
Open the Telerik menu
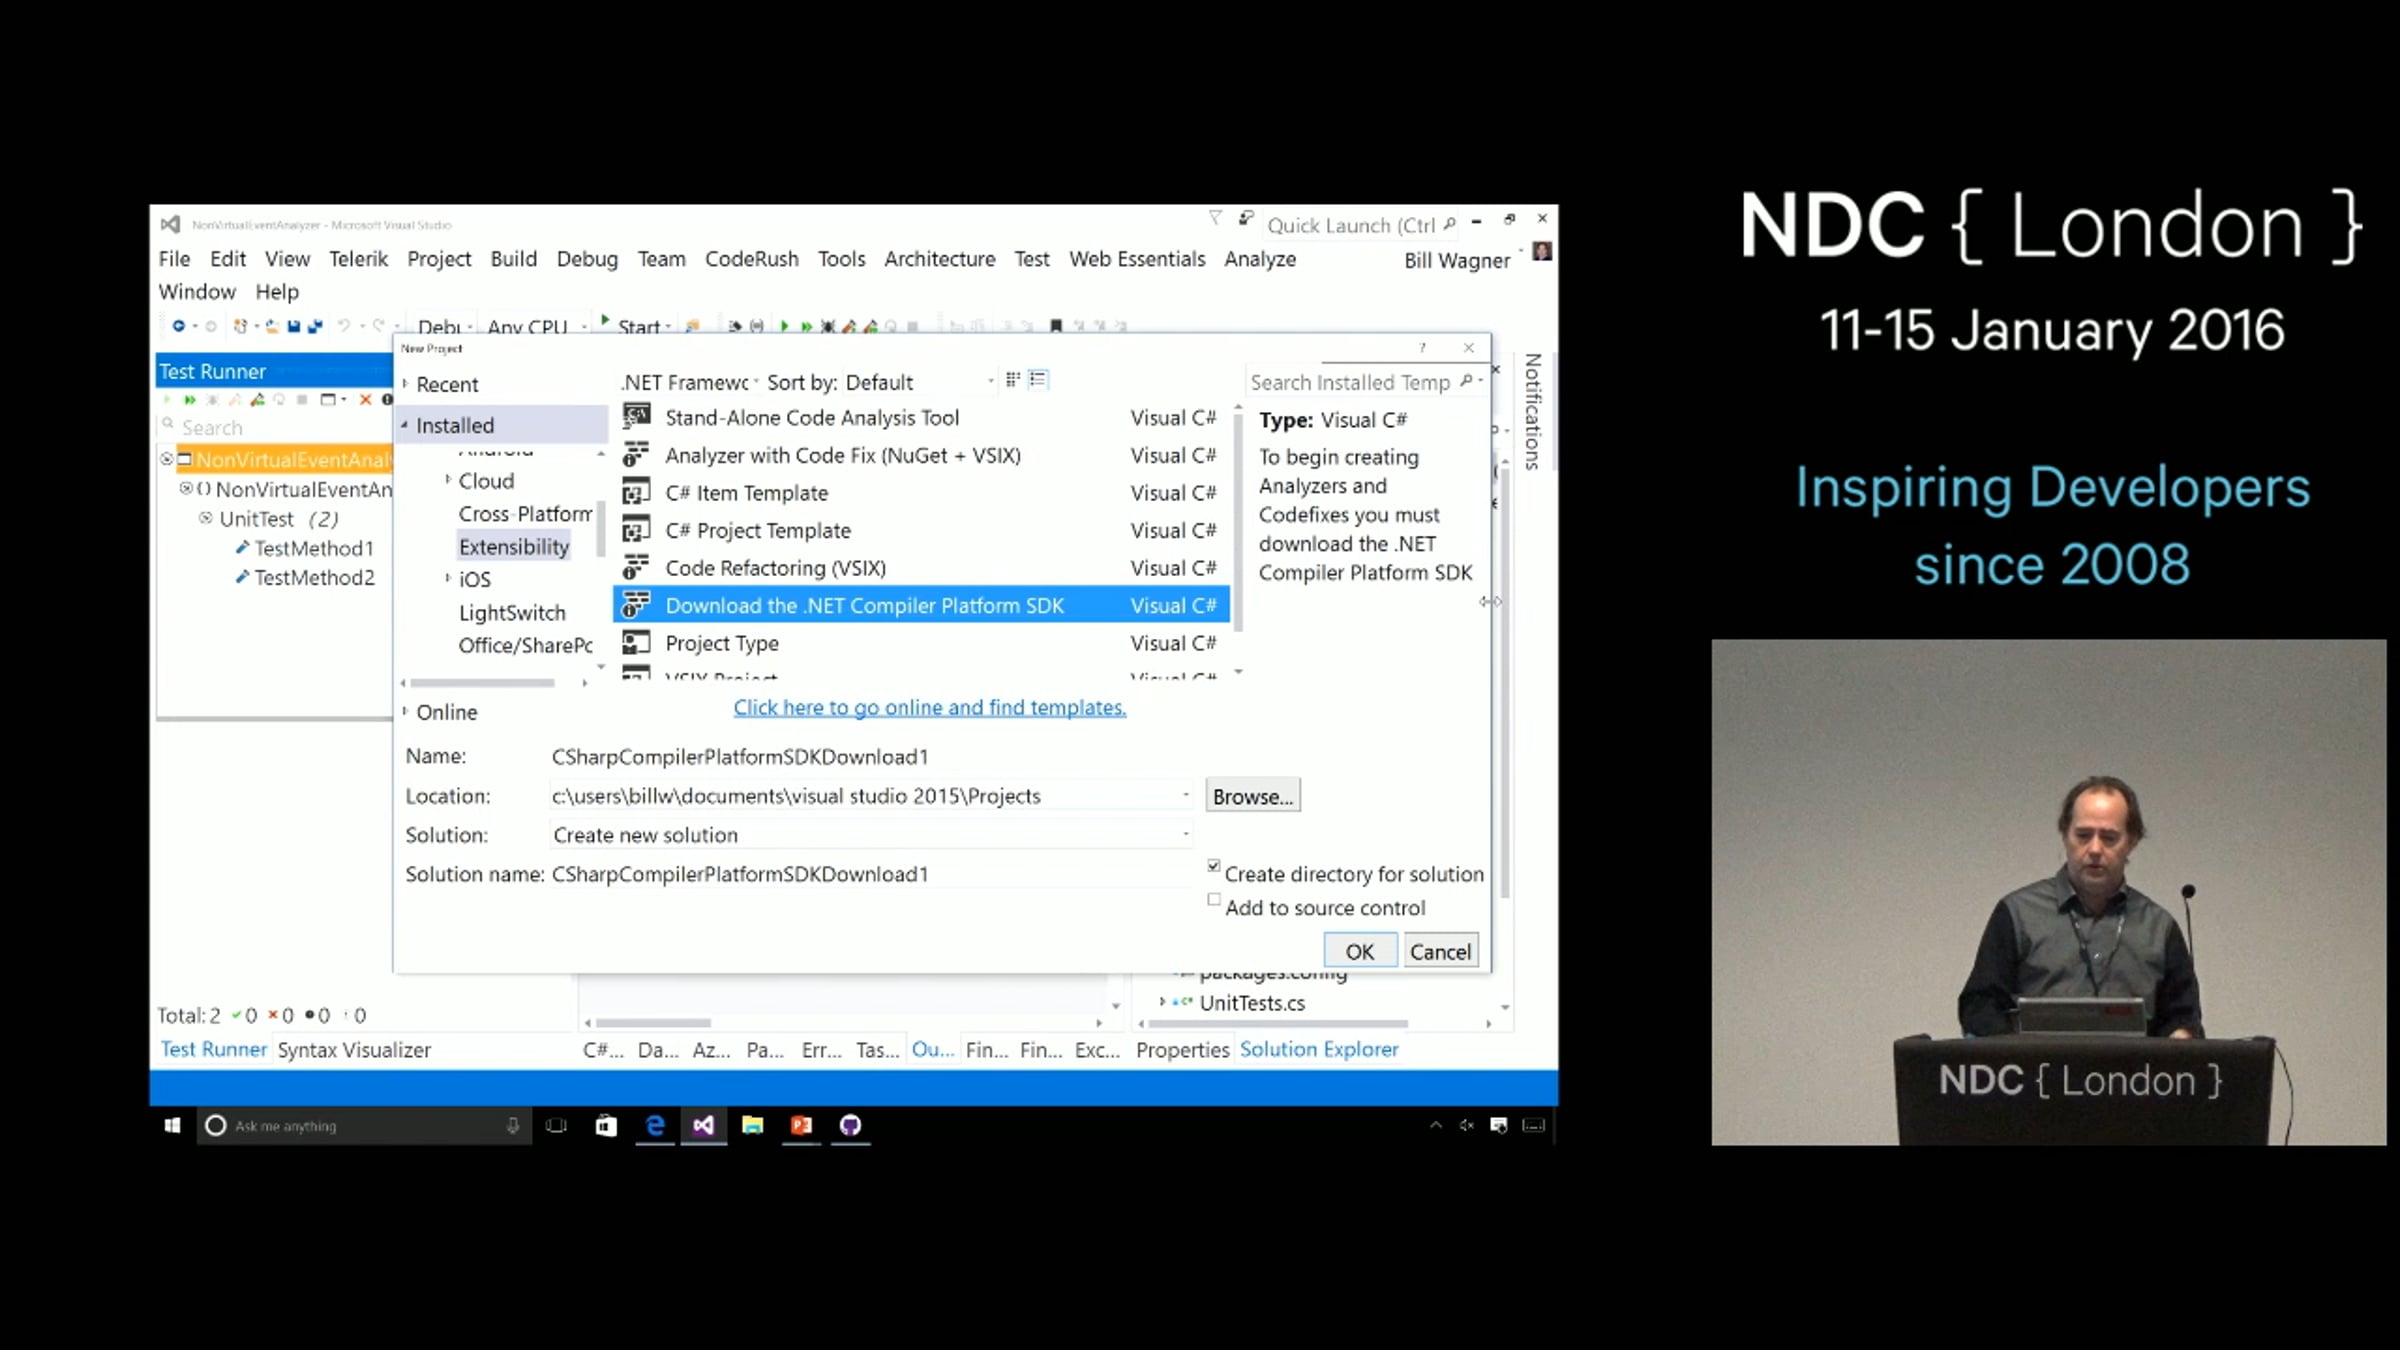(x=358, y=259)
